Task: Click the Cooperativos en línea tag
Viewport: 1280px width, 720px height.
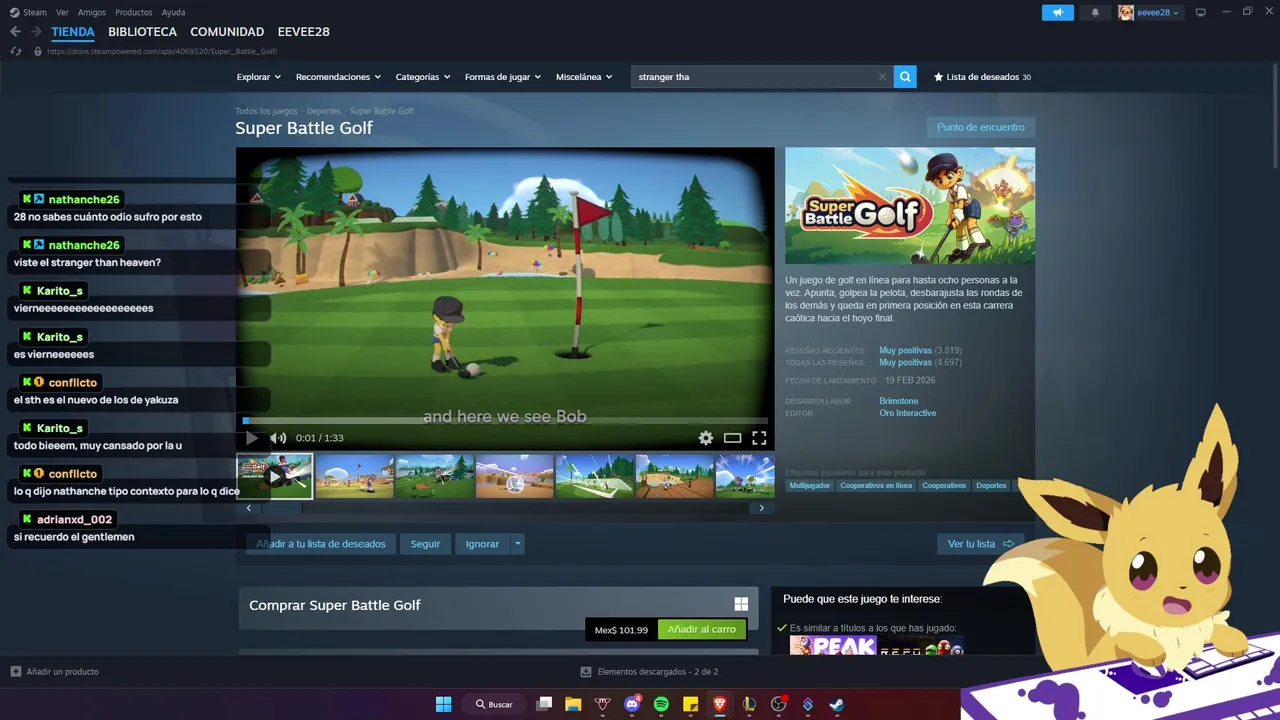Action: coord(876,485)
